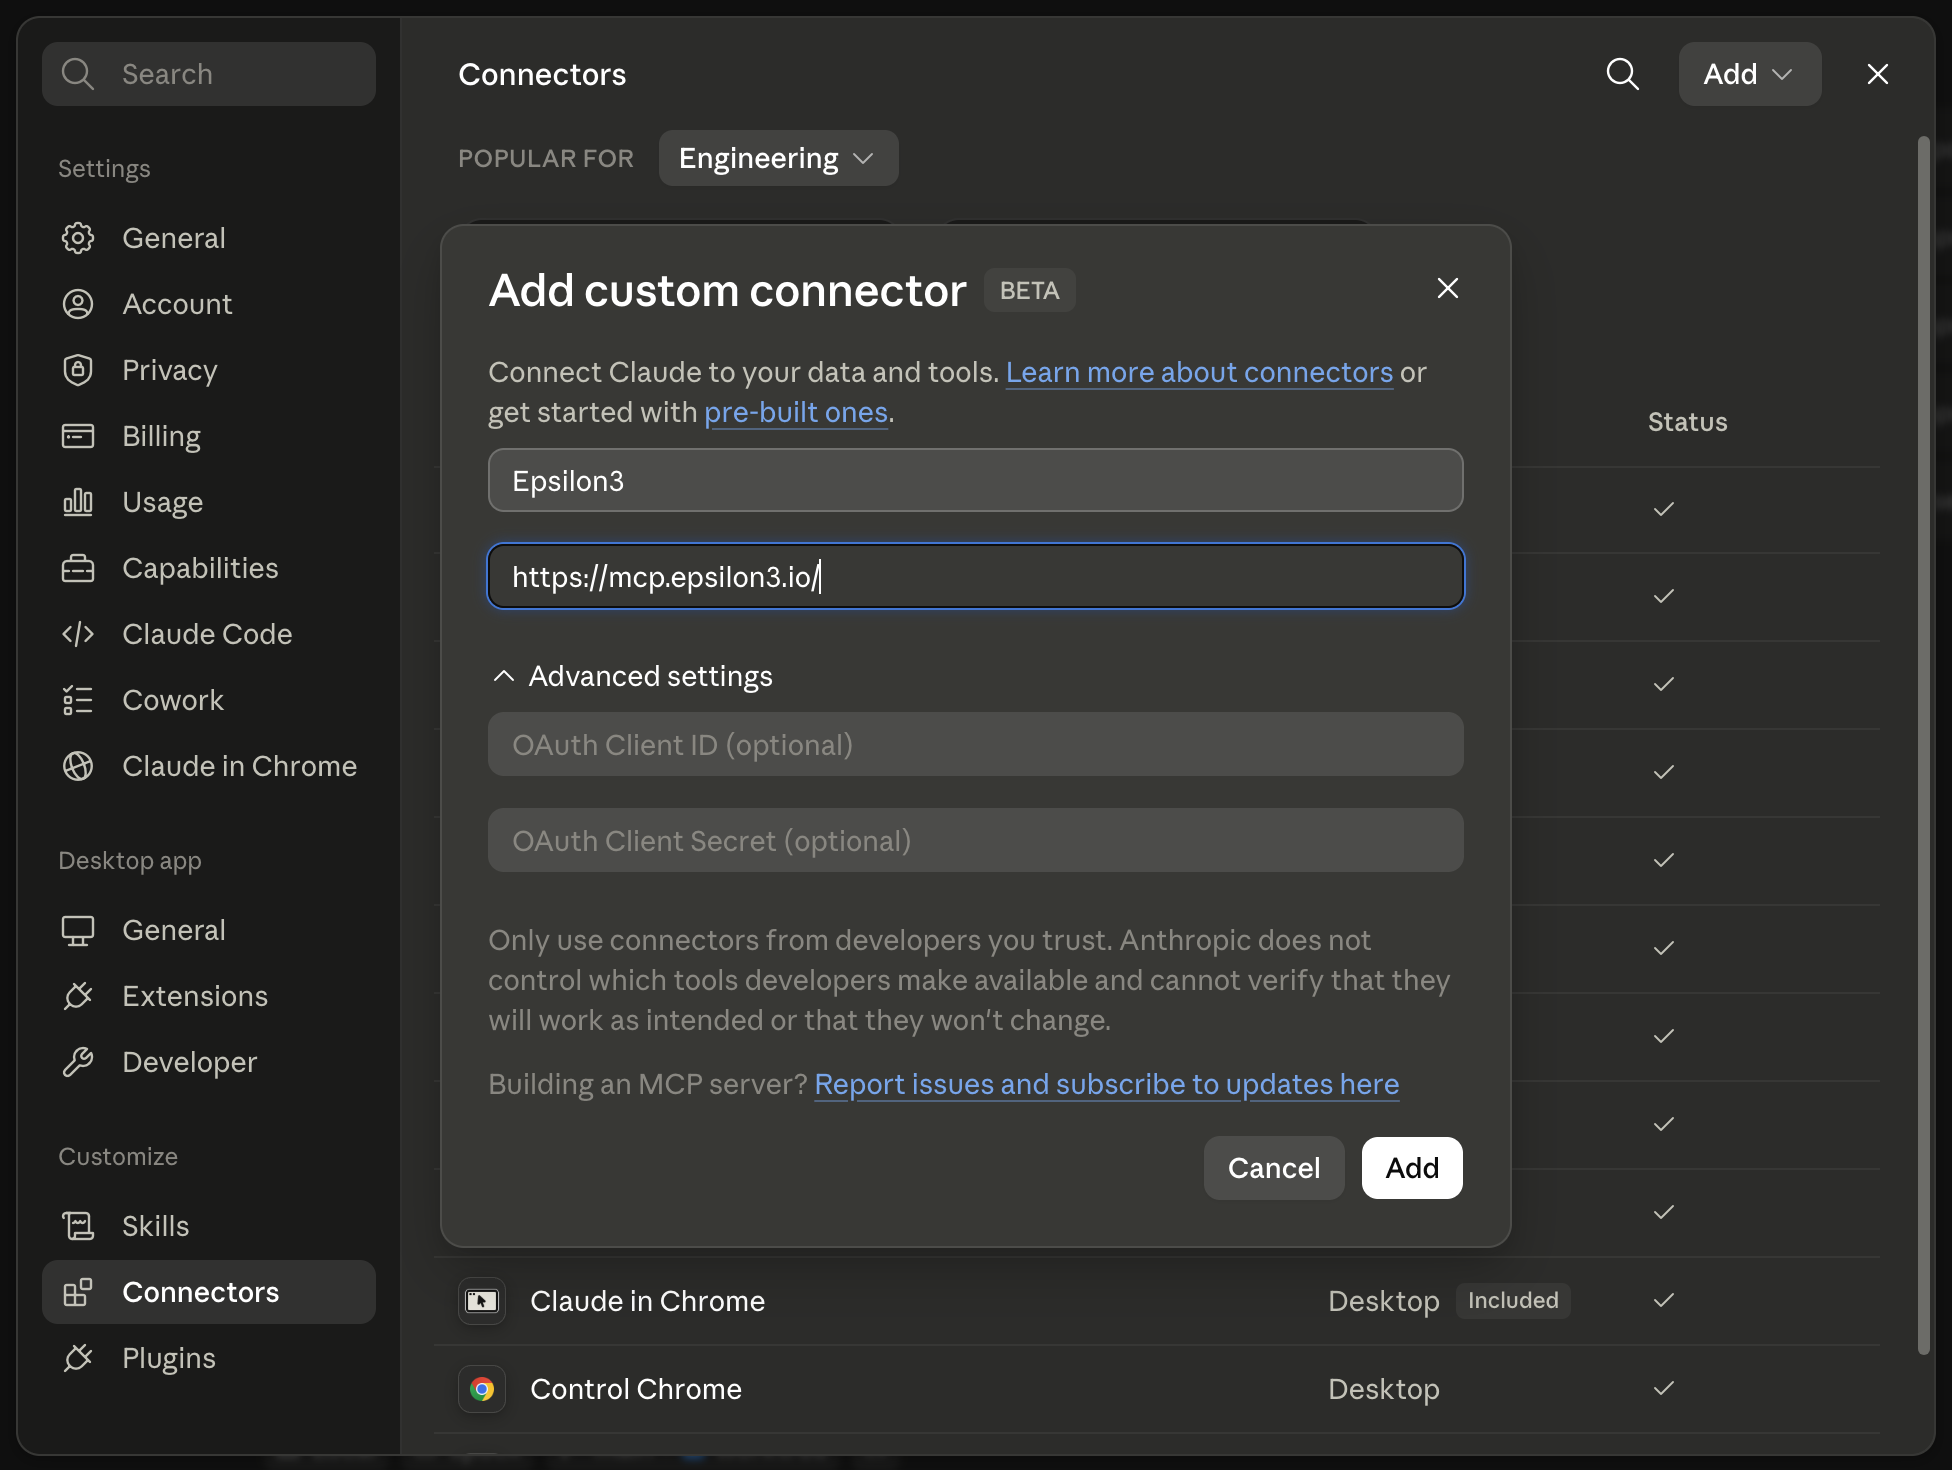The image size is (1952, 1470).
Task: Open Skills under Customize
Action: pos(209,1226)
